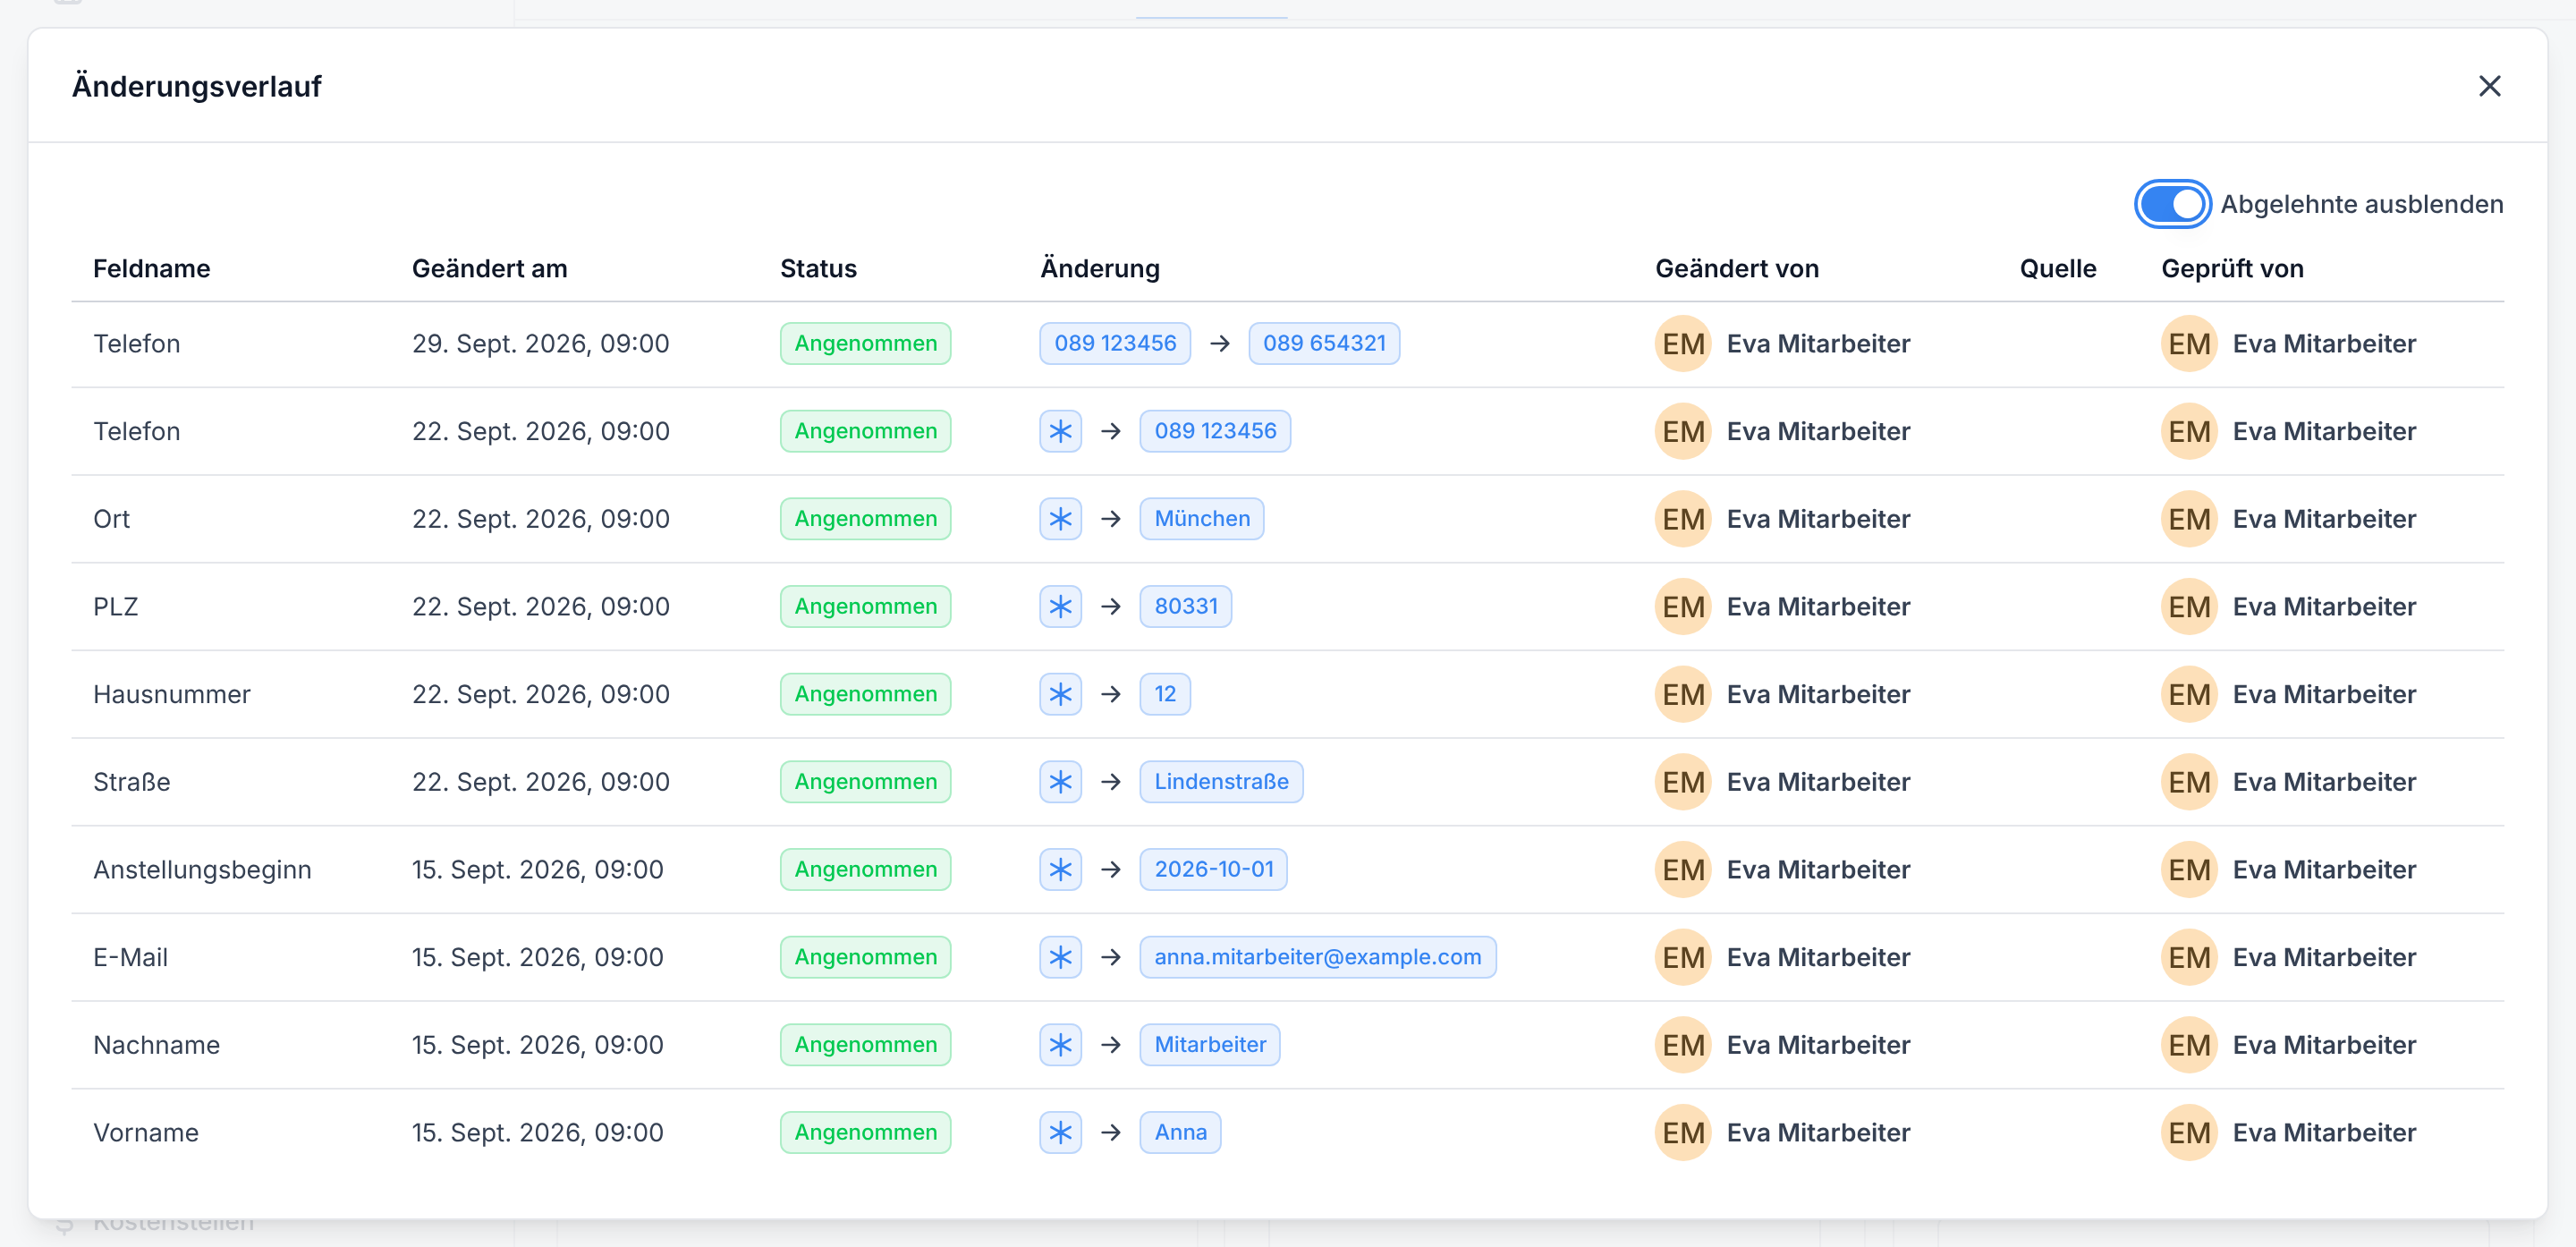Click the date 29. Sept. 2026, 09:00
Screen dimensions: 2576x1247
click(541, 344)
